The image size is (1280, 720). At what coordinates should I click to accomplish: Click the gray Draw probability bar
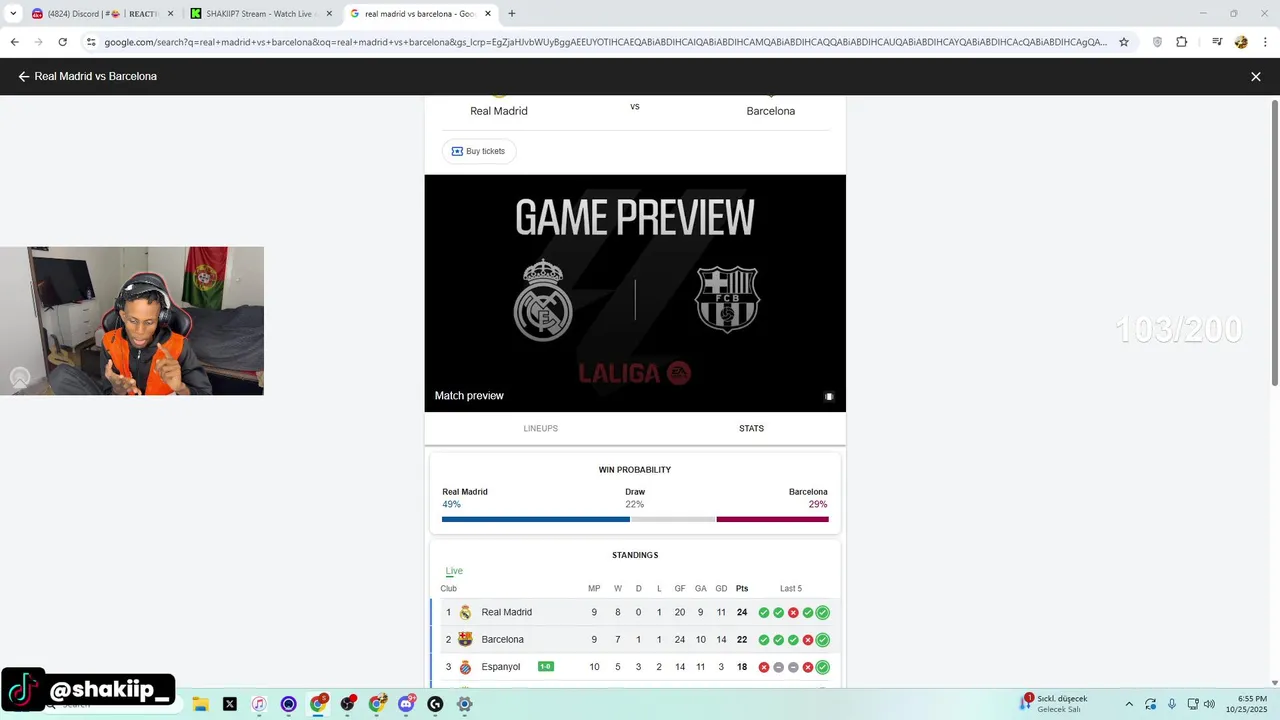(673, 519)
